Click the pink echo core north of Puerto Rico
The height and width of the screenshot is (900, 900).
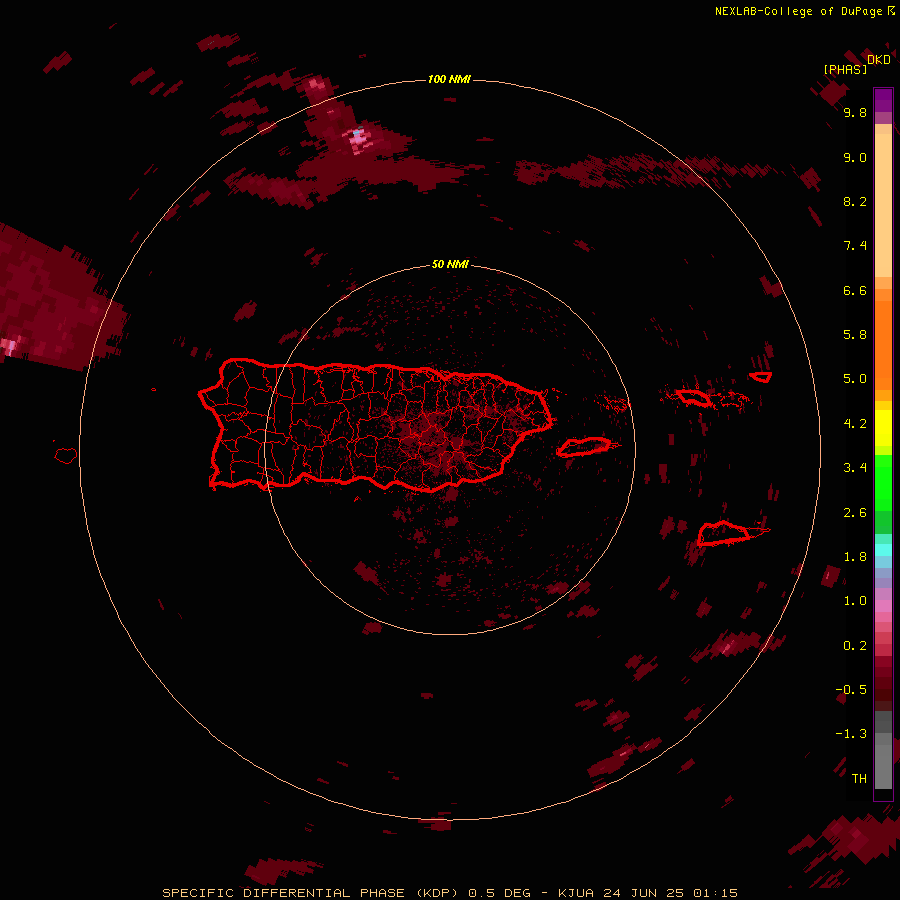pos(359,138)
